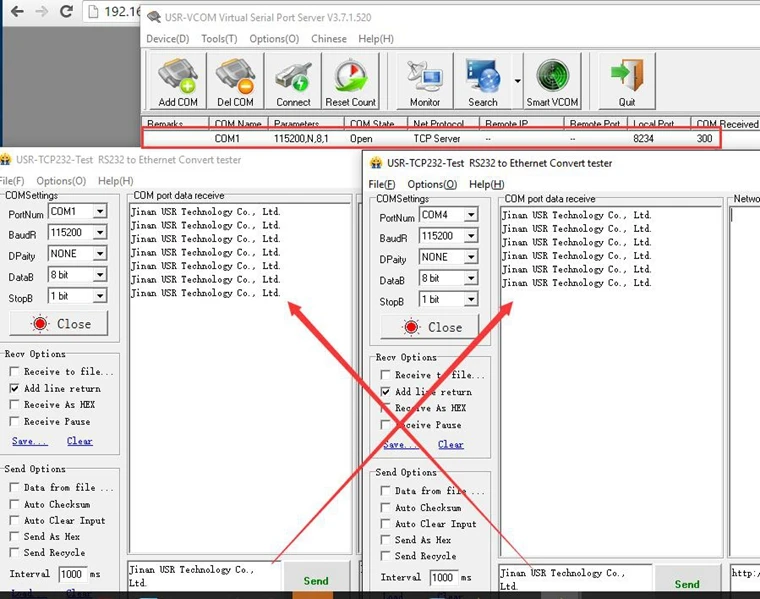Enable Receive As HEX in left window
Screen dimensions: 760x599
[15, 405]
